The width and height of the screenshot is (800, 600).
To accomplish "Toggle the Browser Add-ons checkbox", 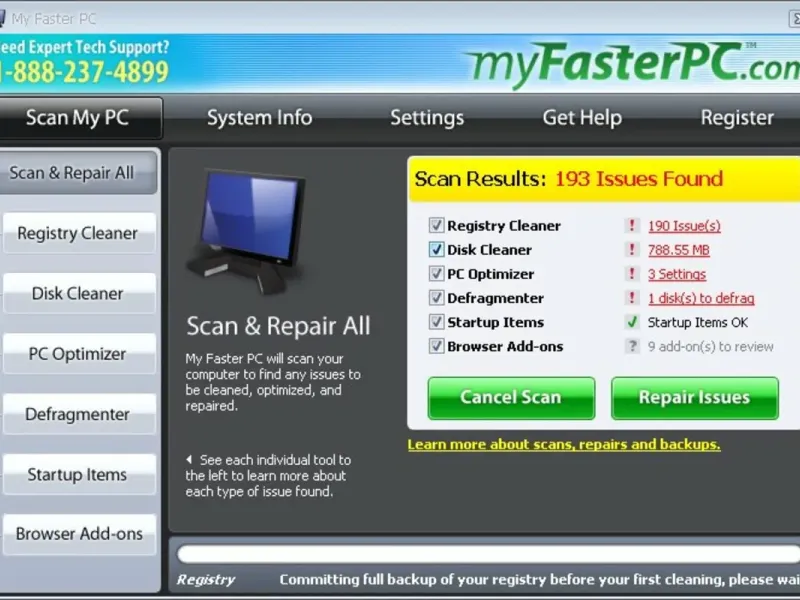I will tap(436, 346).
